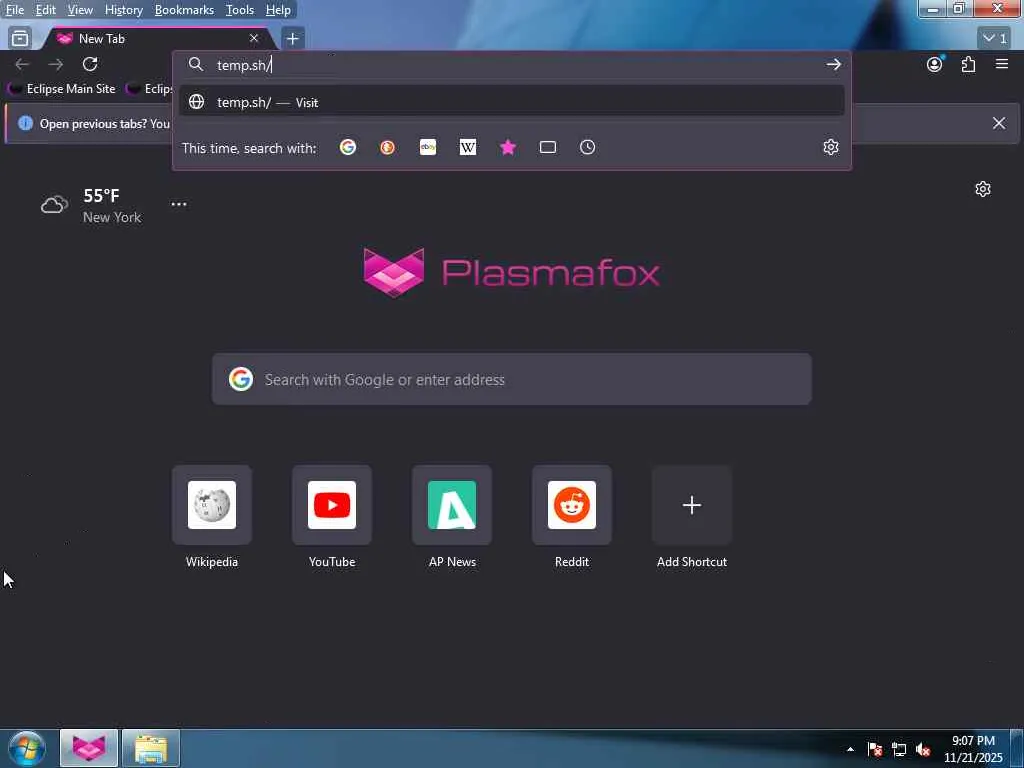This screenshot has height=768, width=1024.
Task: Open the Help menu
Action: coord(278,10)
